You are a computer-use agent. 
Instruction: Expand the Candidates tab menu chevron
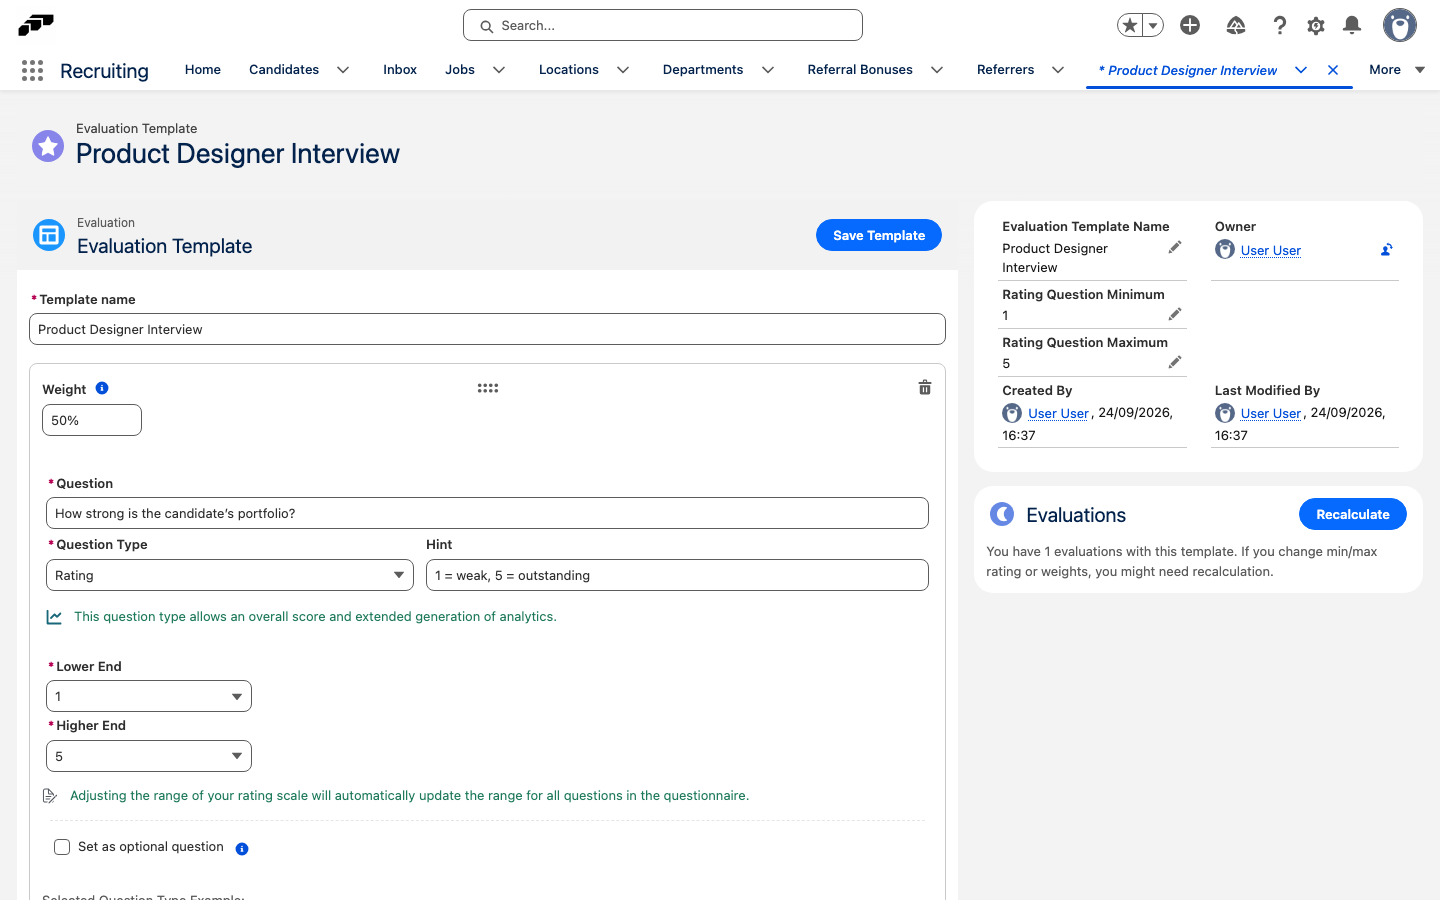click(343, 70)
